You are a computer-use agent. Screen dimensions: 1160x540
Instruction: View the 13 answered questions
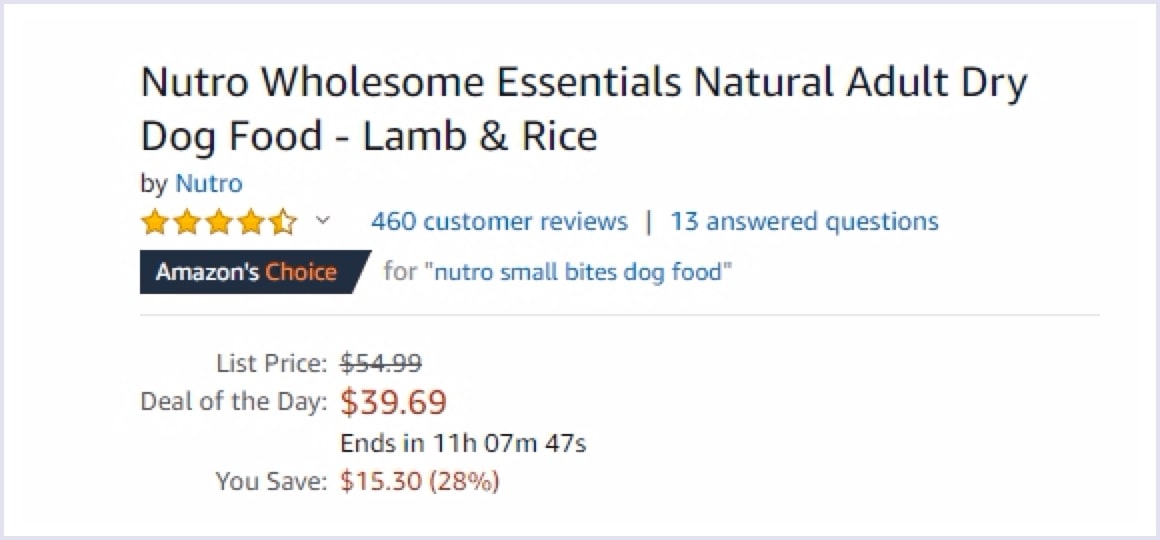click(804, 221)
